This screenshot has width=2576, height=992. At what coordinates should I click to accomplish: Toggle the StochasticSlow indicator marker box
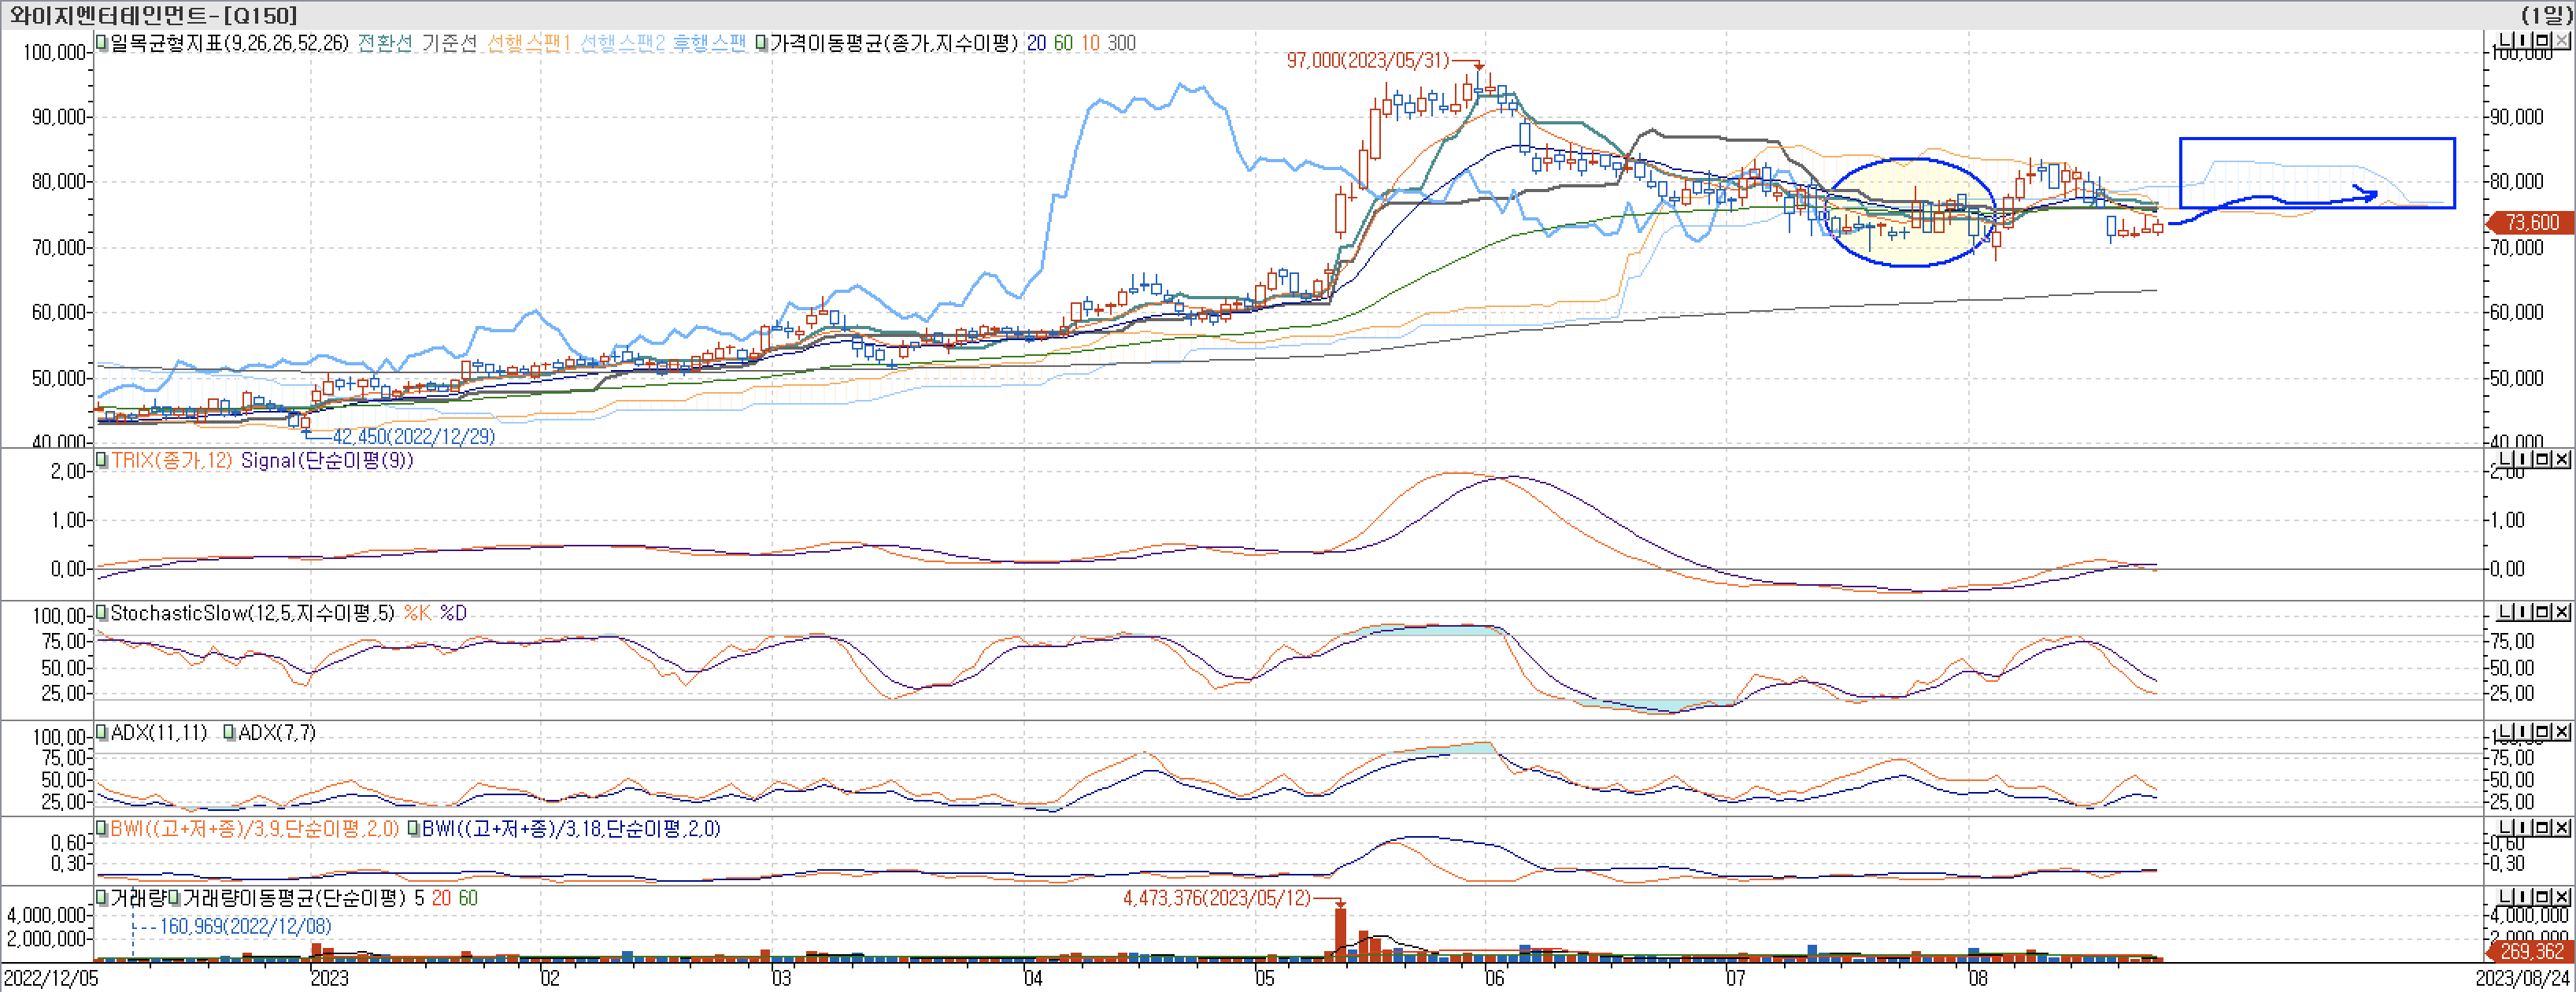(102, 613)
